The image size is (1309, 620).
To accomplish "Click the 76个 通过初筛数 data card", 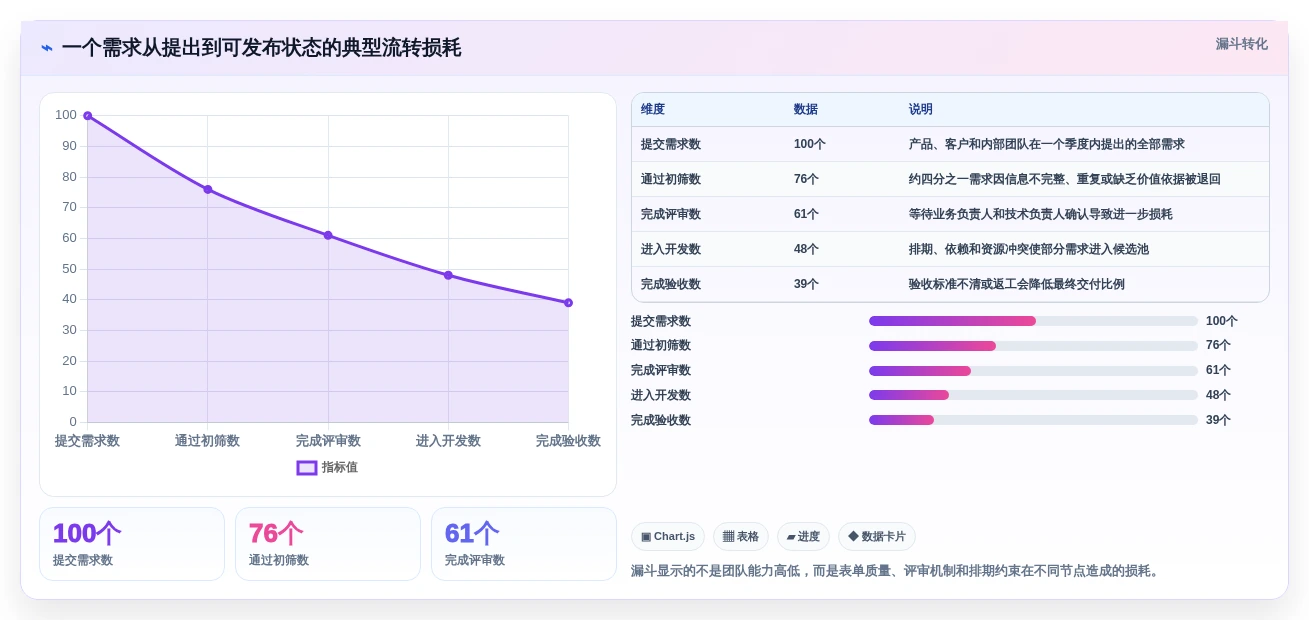I will coord(328,544).
